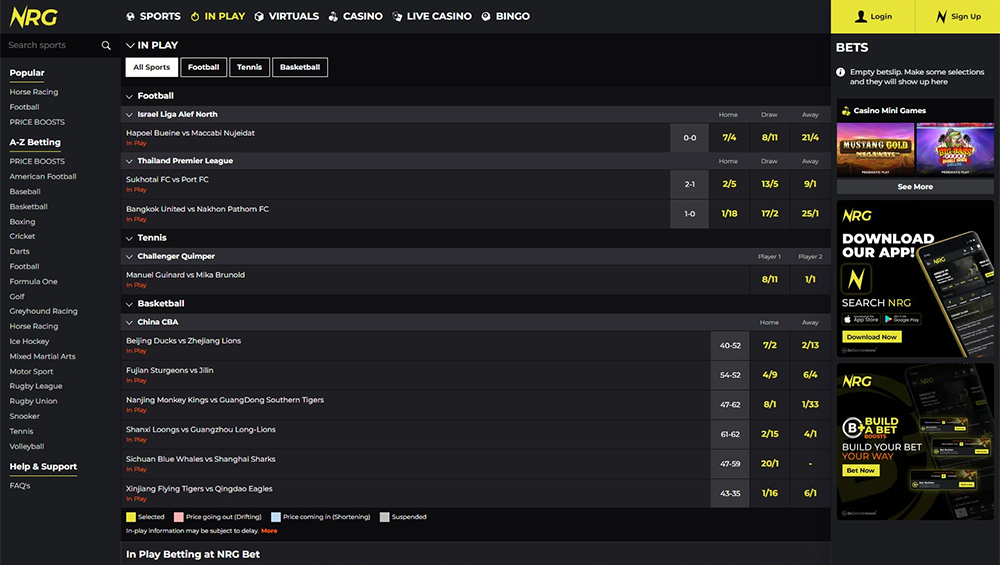The height and width of the screenshot is (565, 1000).
Task: Click the yellow Selected legend swatch
Action: point(131,517)
